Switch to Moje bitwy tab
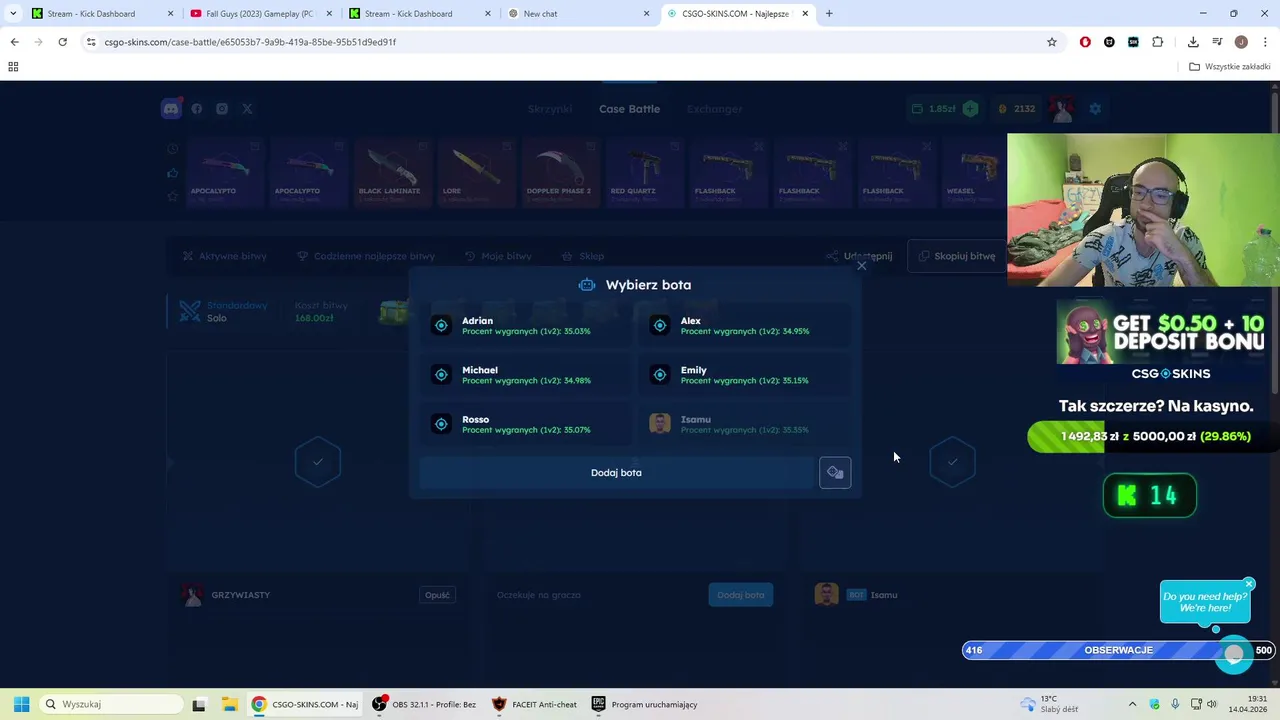 tap(498, 256)
